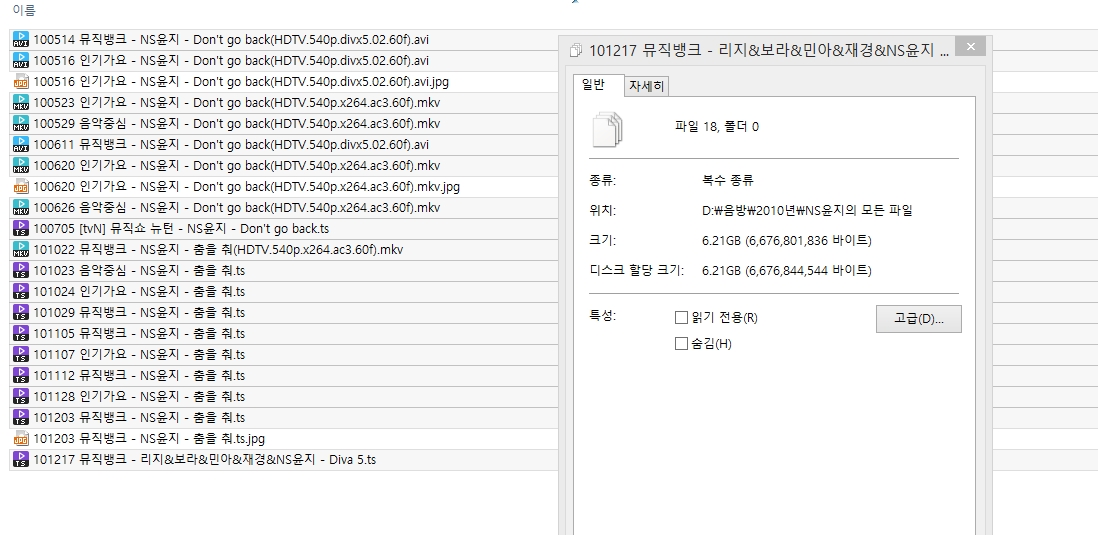Screen dimensions: 1098x535
Task: Click the MKV icon of 101022 뮤직뱅크 file
Action: click(x=21, y=250)
